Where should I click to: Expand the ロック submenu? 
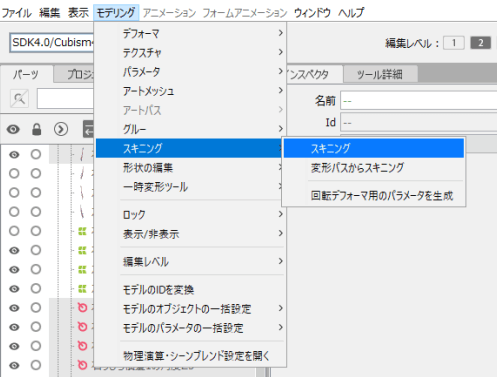pyautogui.click(x=191, y=214)
